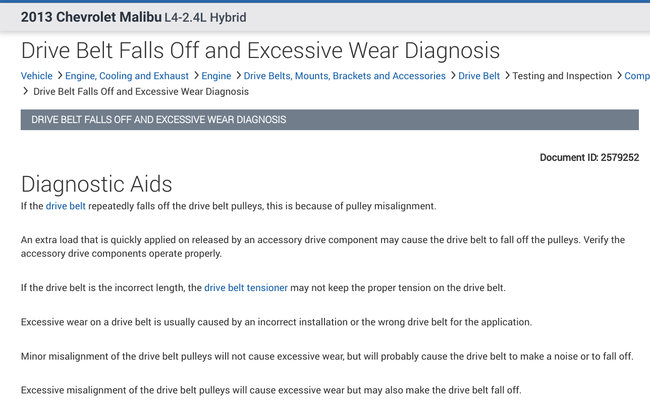Click the gray section header bar
This screenshot has height=402, width=650.
coord(329,120)
